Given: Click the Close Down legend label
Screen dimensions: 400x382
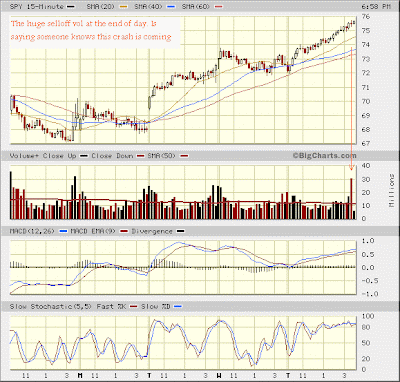Looking at the screenshot, I should click(112, 156).
